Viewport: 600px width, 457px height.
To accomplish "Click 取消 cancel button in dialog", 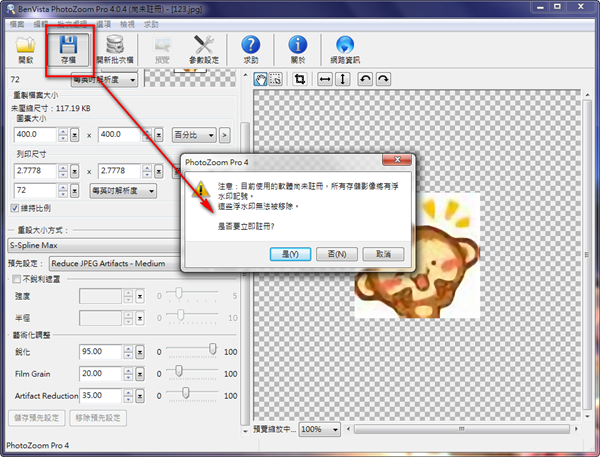I will [383, 254].
